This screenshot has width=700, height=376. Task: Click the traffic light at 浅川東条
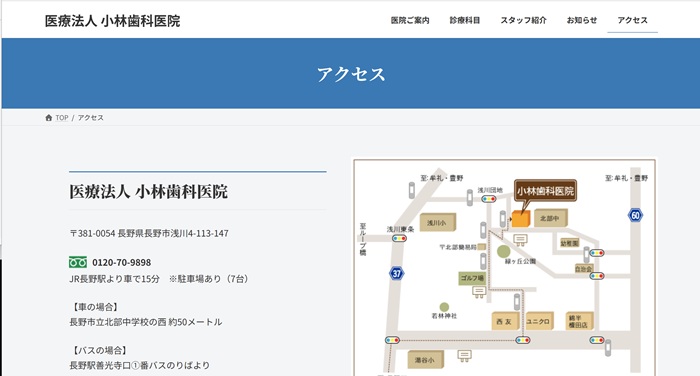point(400,238)
